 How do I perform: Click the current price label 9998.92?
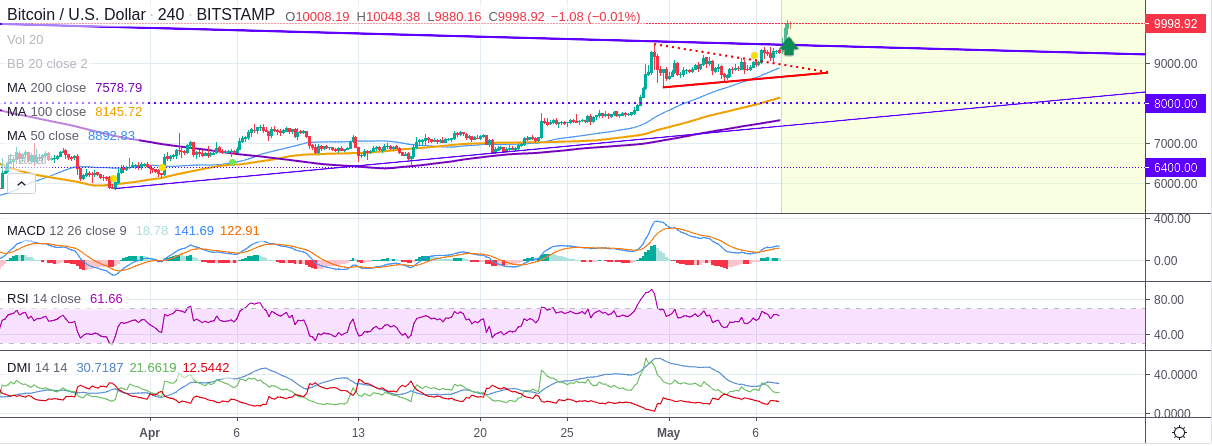point(1176,24)
